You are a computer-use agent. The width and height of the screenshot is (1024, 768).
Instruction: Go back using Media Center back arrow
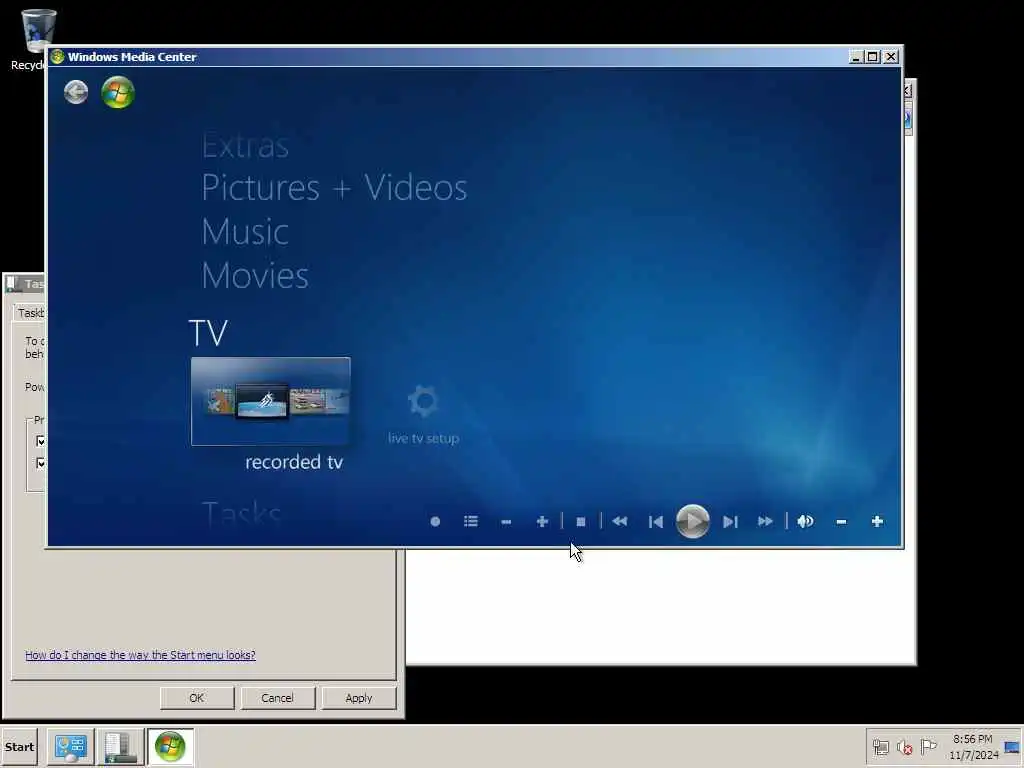coord(76,92)
